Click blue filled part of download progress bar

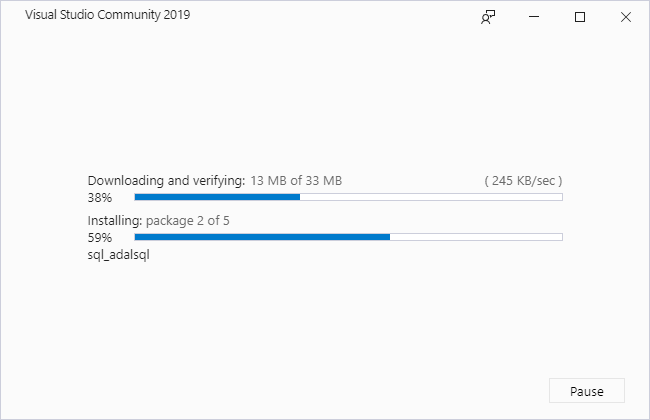217,197
